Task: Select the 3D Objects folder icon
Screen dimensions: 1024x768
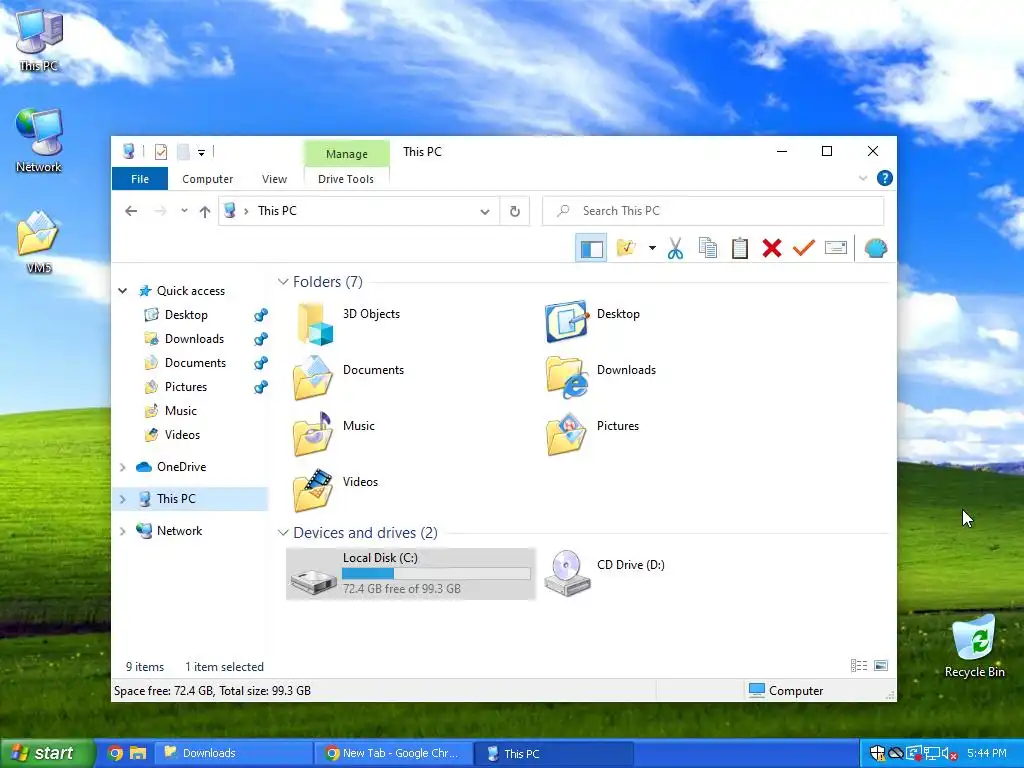Action: click(x=314, y=323)
